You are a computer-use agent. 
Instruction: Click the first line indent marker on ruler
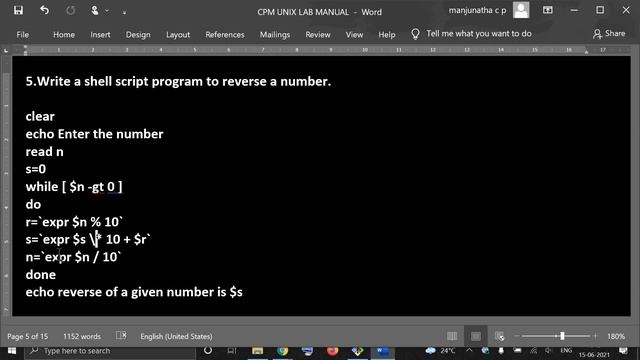click(x=25, y=47)
